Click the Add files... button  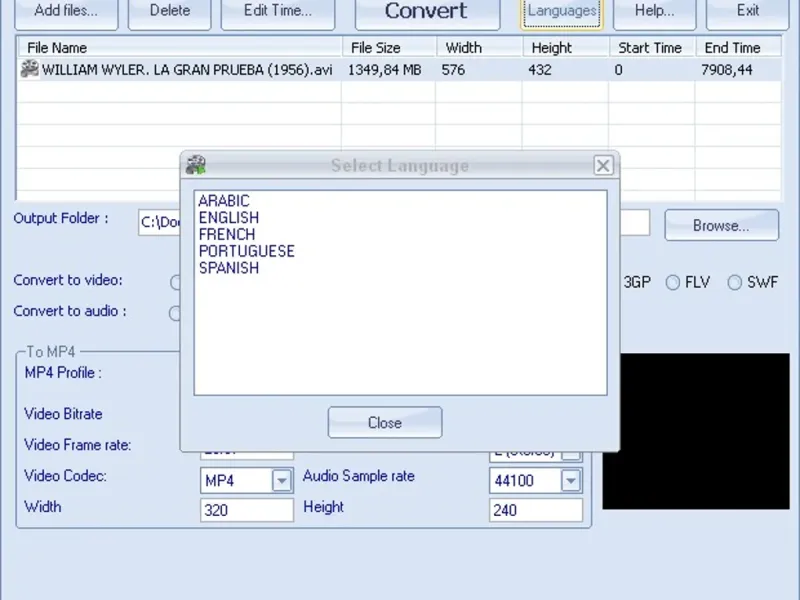pos(66,12)
